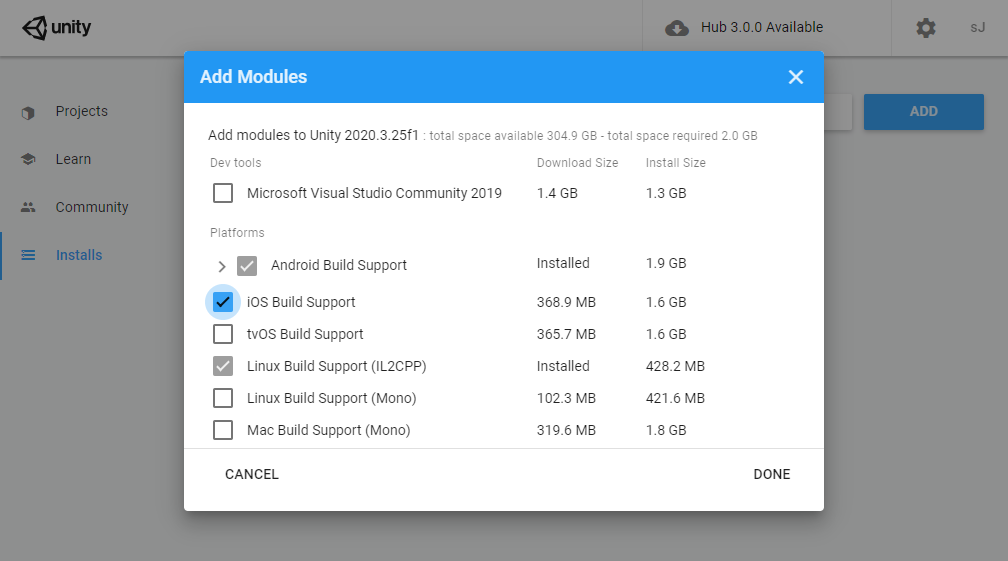The width and height of the screenshot is (1008, 561).
Task: Check Microsoft Visual Studio Community 2019 checkbox
Action: 223,193
